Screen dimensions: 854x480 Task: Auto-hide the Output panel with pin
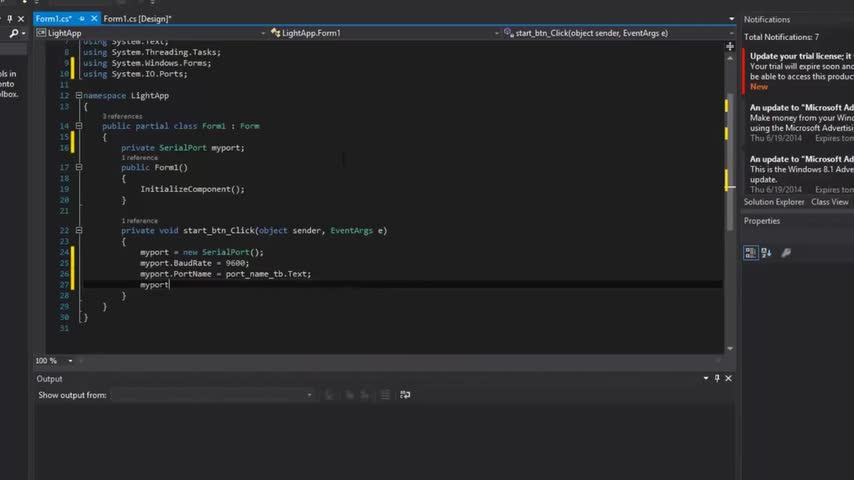pos(717,378)
